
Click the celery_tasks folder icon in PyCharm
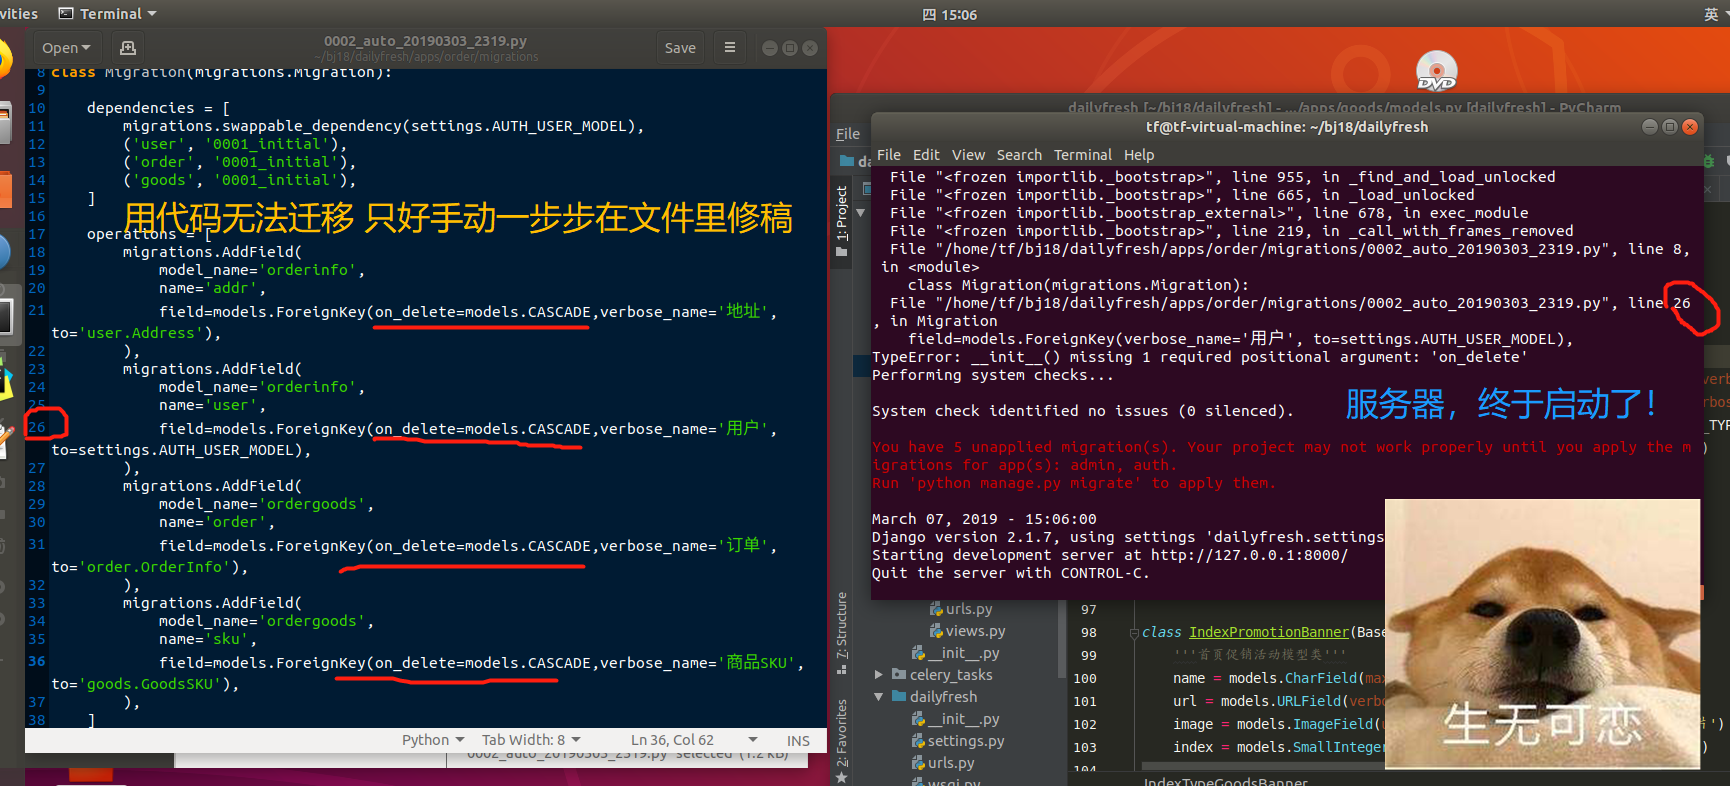pos(899,675)
